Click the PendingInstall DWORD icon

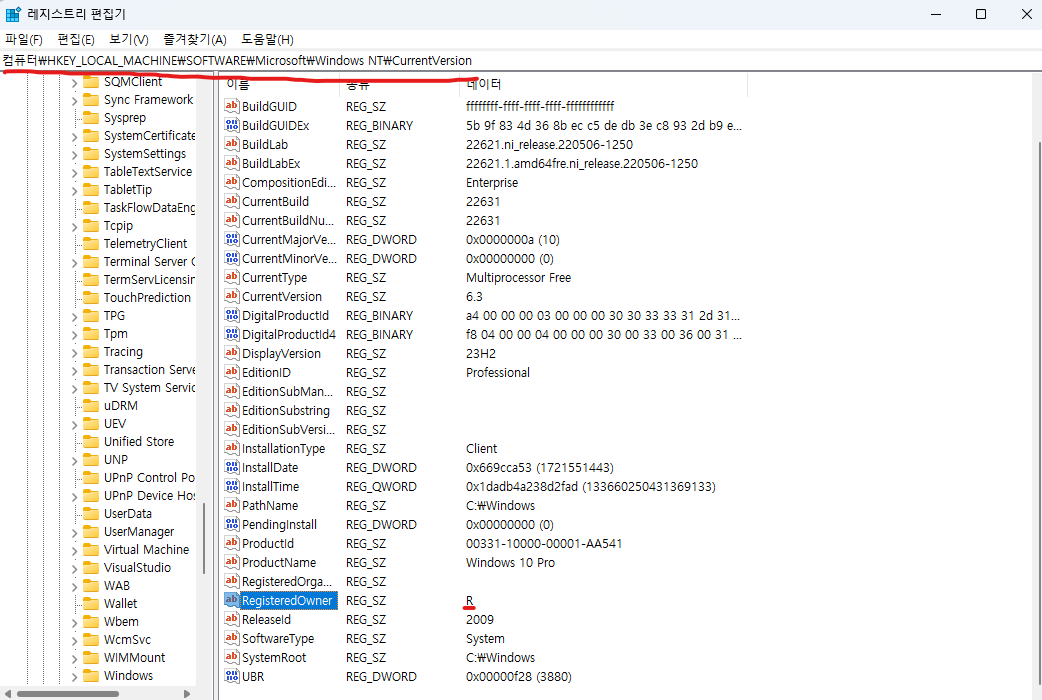pyautogui.click(x=231, y=524)
